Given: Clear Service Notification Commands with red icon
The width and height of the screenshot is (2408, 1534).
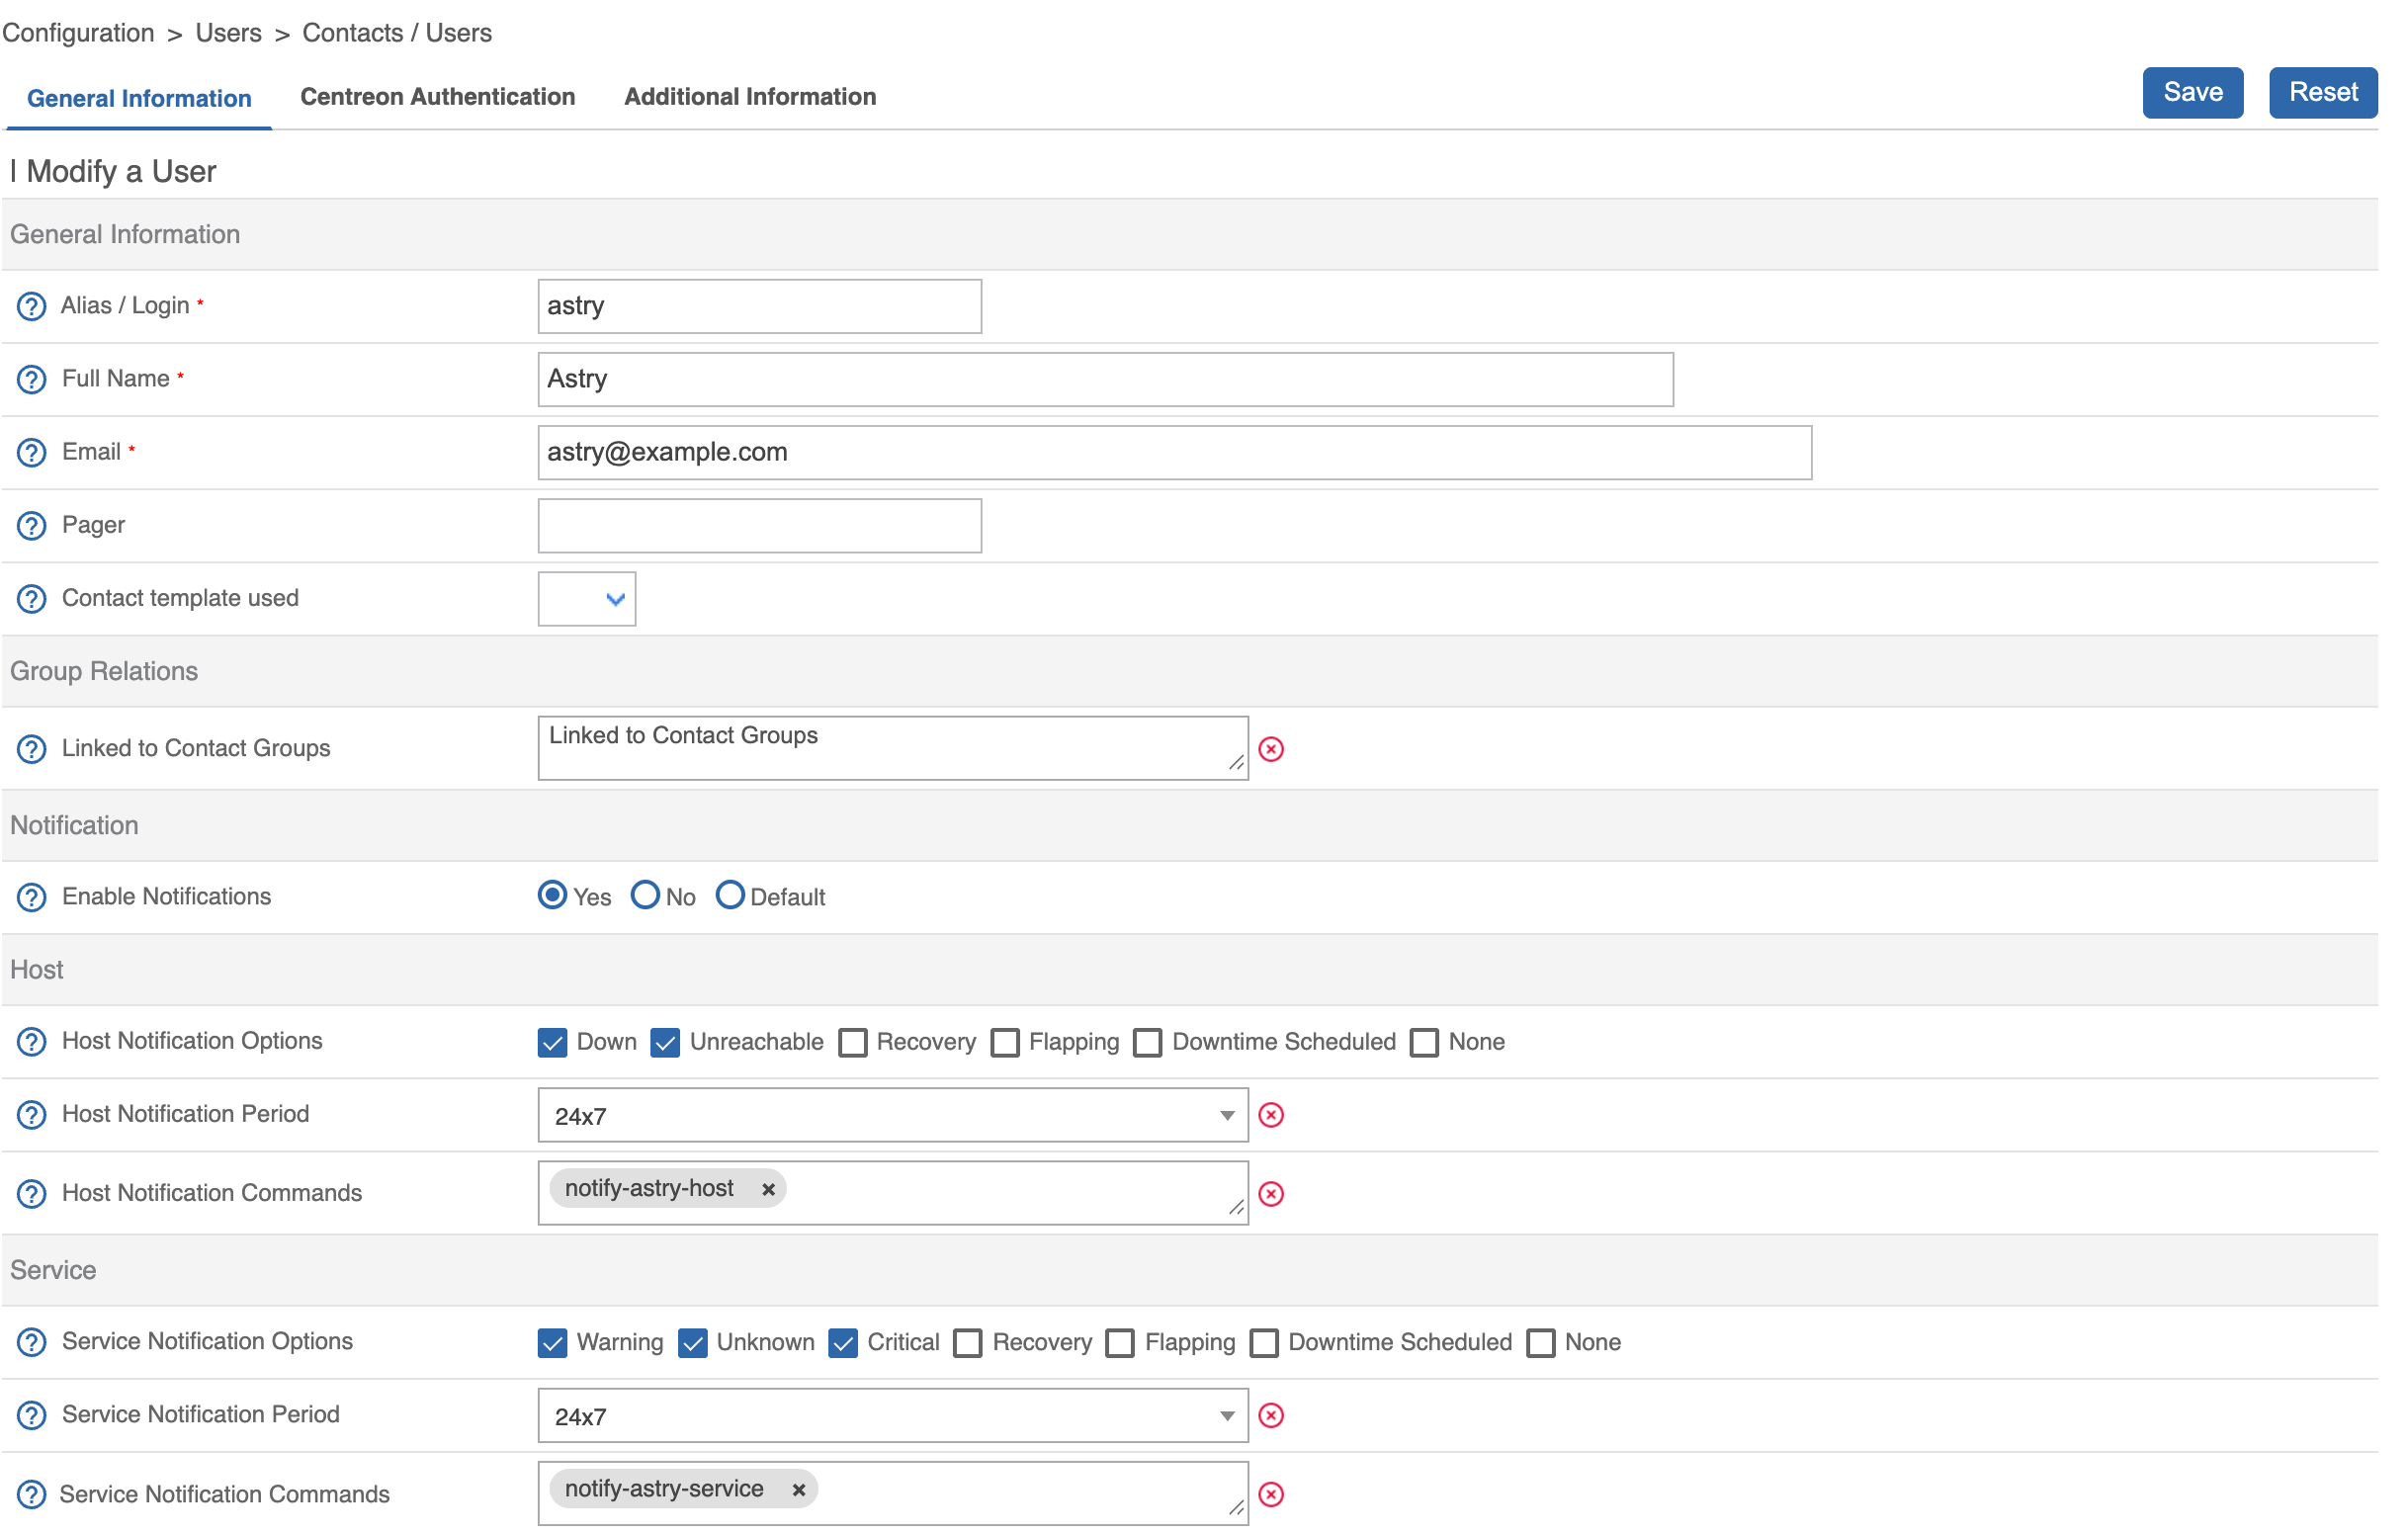Looking at the screenshot, I should (x=1270, y=1493).
